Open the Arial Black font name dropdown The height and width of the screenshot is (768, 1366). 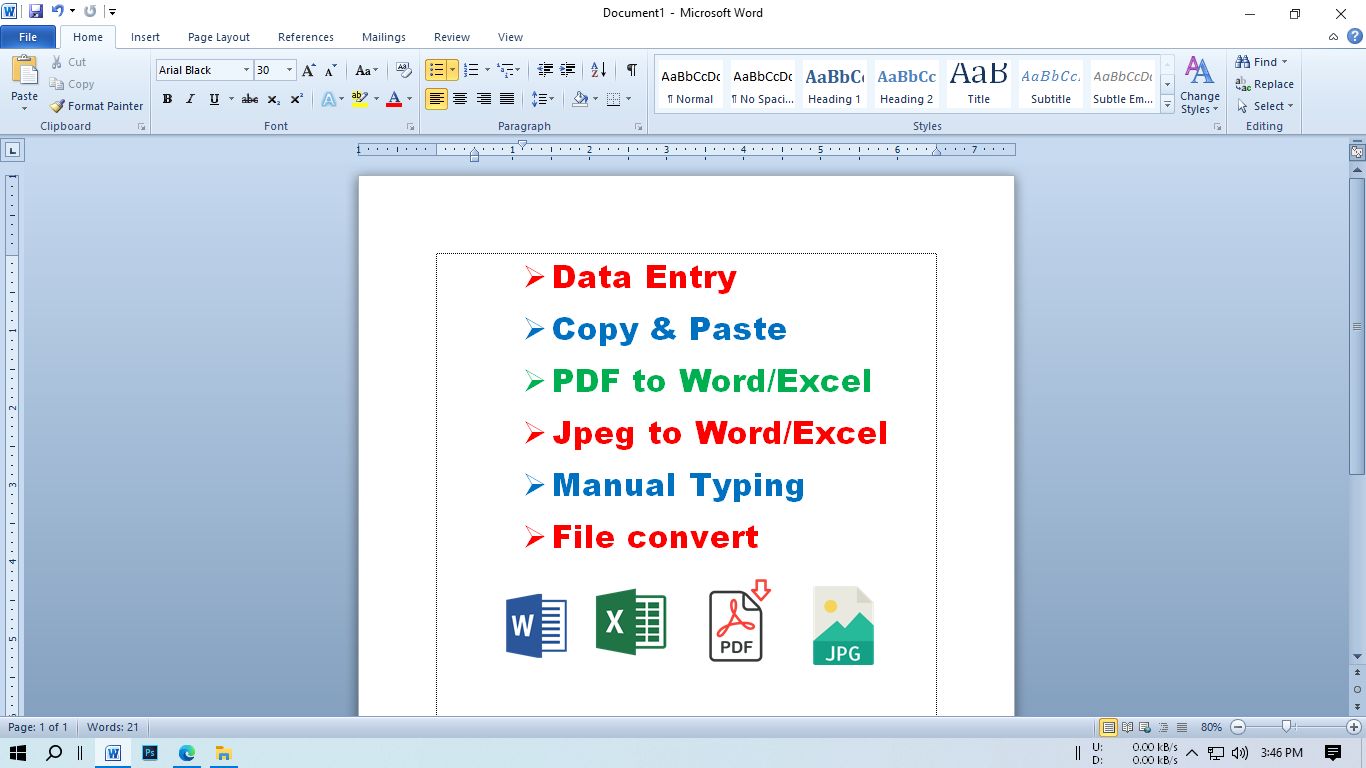point(246,70)
